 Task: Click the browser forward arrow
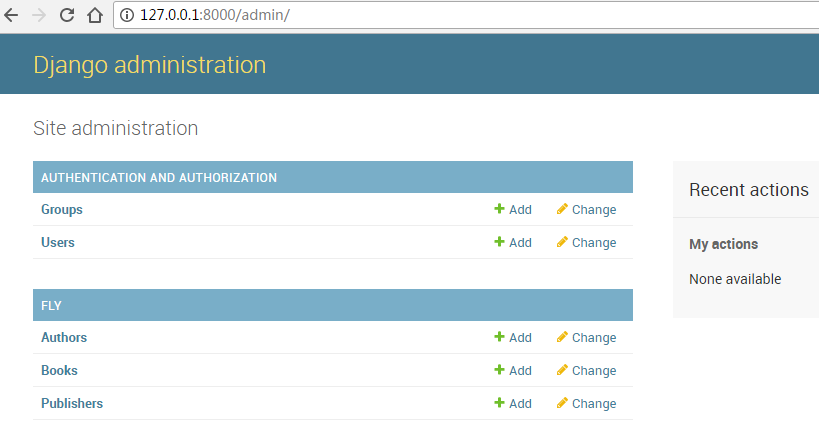(39, 15)
